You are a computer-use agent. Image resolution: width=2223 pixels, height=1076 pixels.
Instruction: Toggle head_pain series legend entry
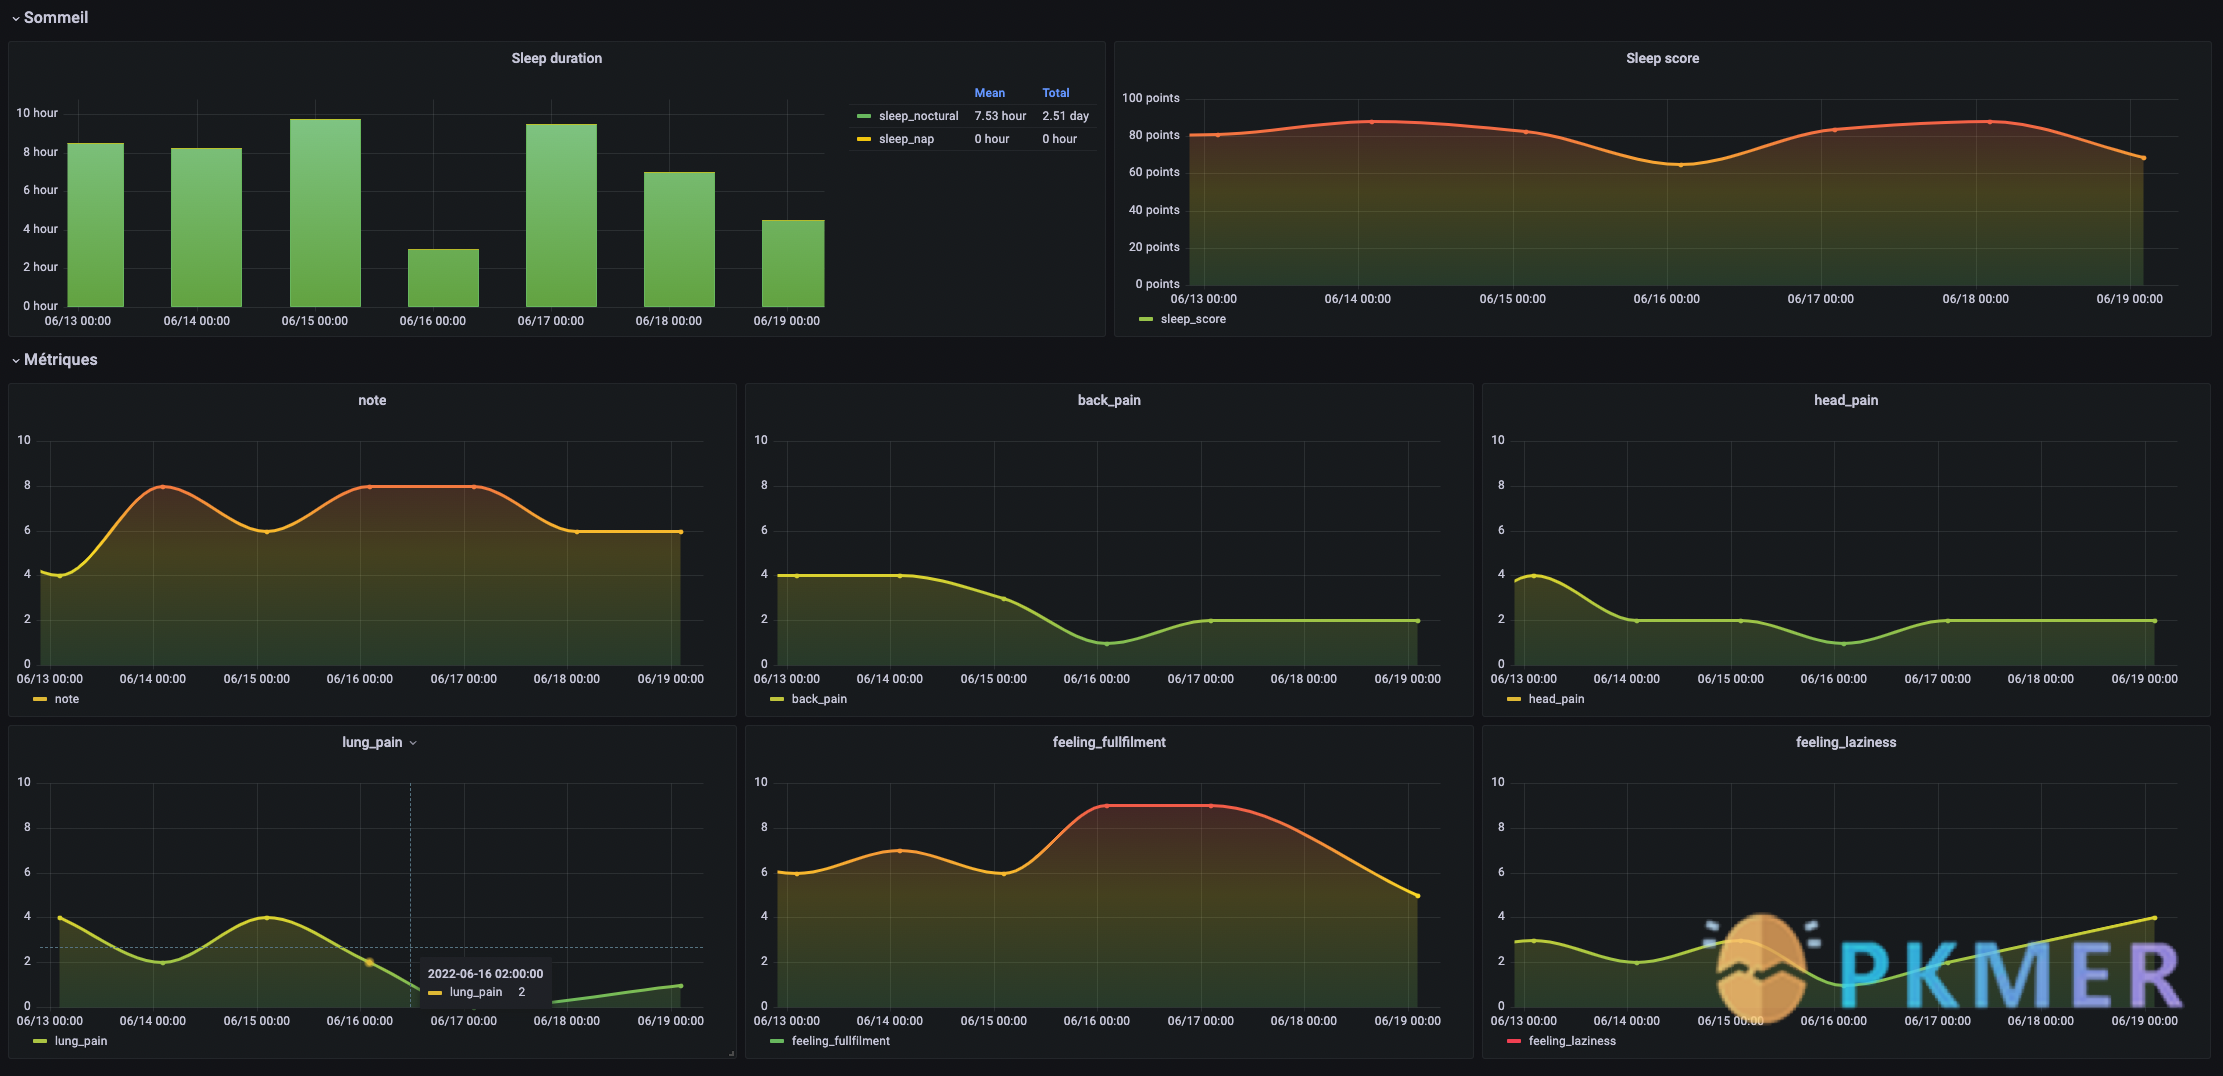[x=1556, y=699]
